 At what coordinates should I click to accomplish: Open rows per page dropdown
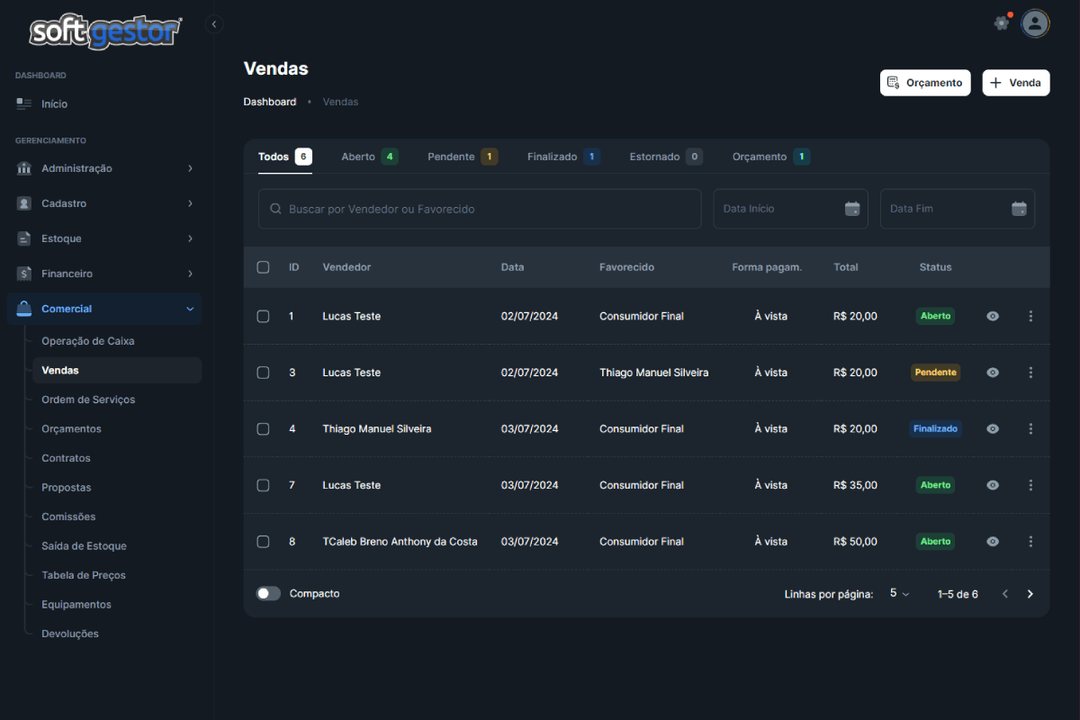click(899, 594)
